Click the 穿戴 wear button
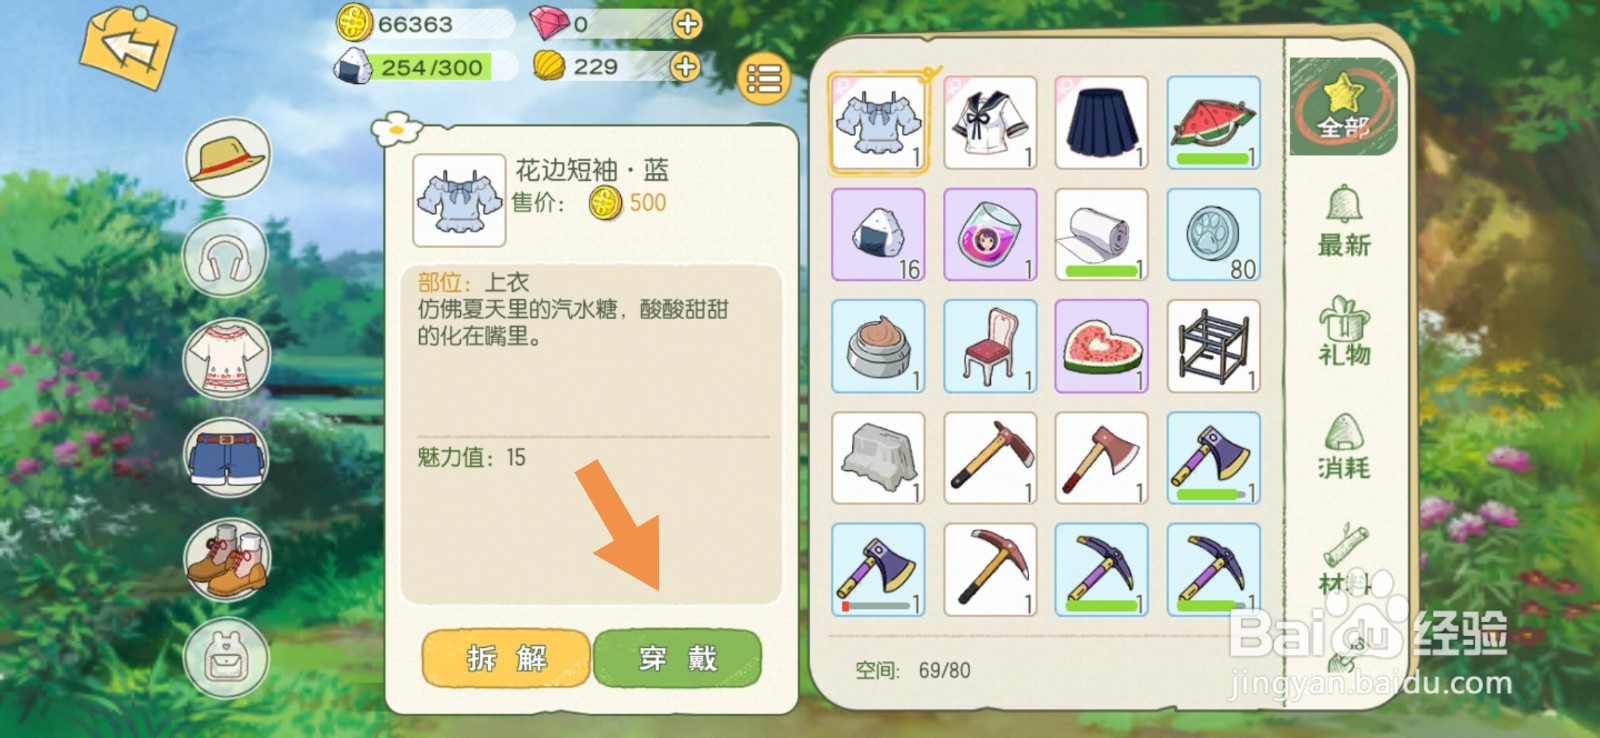The width and height of the screenshot is (1600, 738). coord(677,658)
